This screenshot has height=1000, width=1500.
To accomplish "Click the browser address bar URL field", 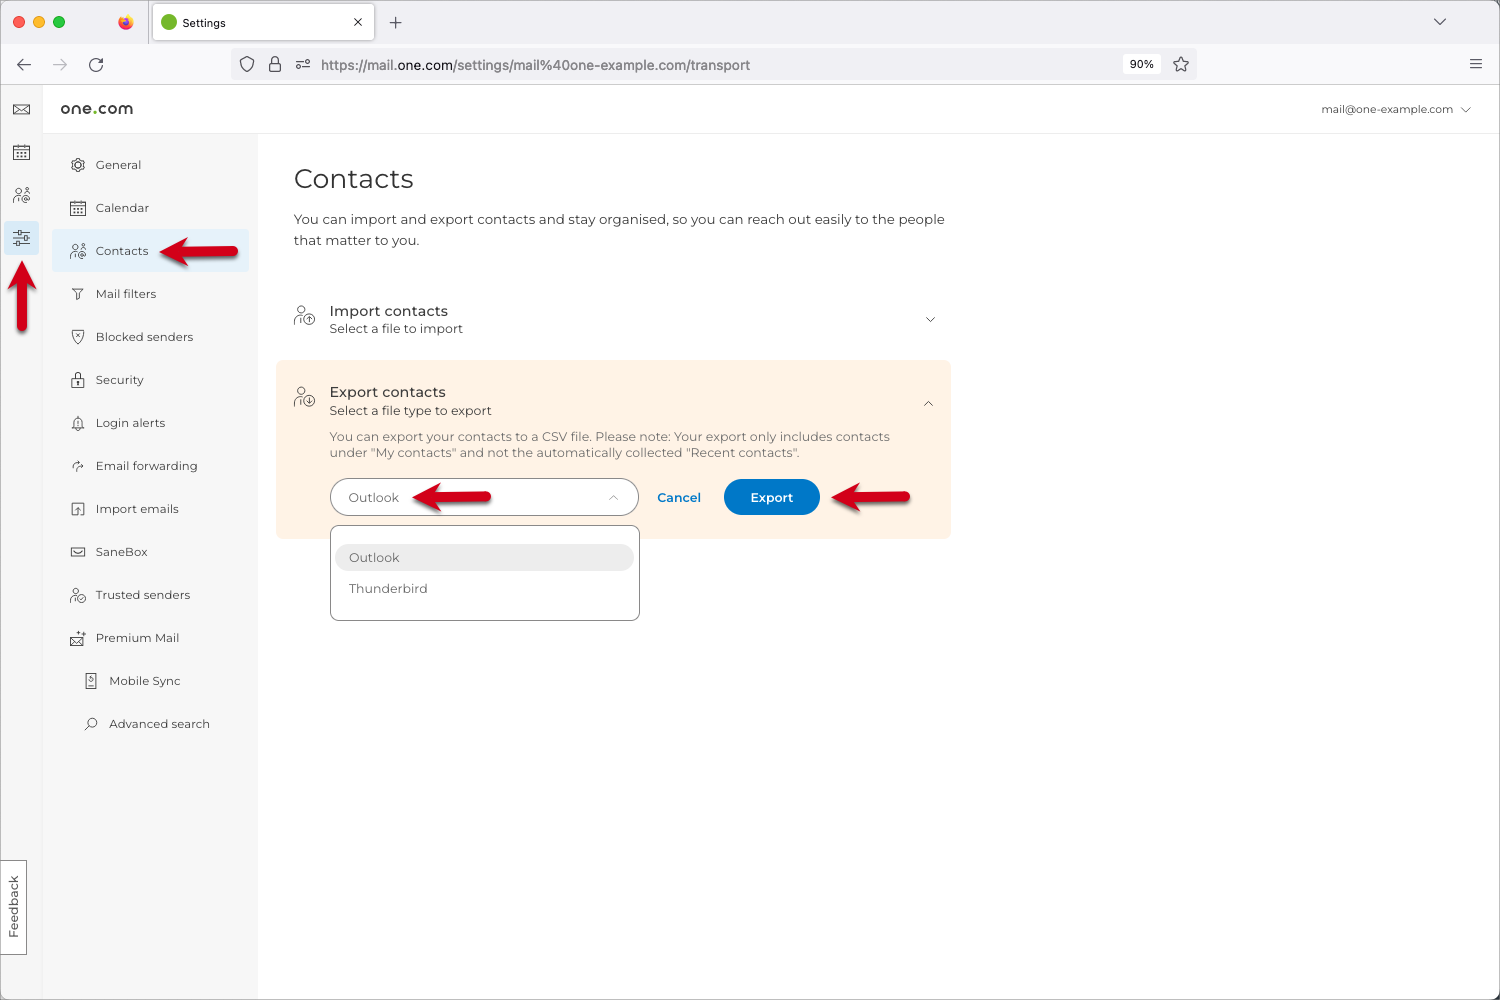I will click(535, 64).
